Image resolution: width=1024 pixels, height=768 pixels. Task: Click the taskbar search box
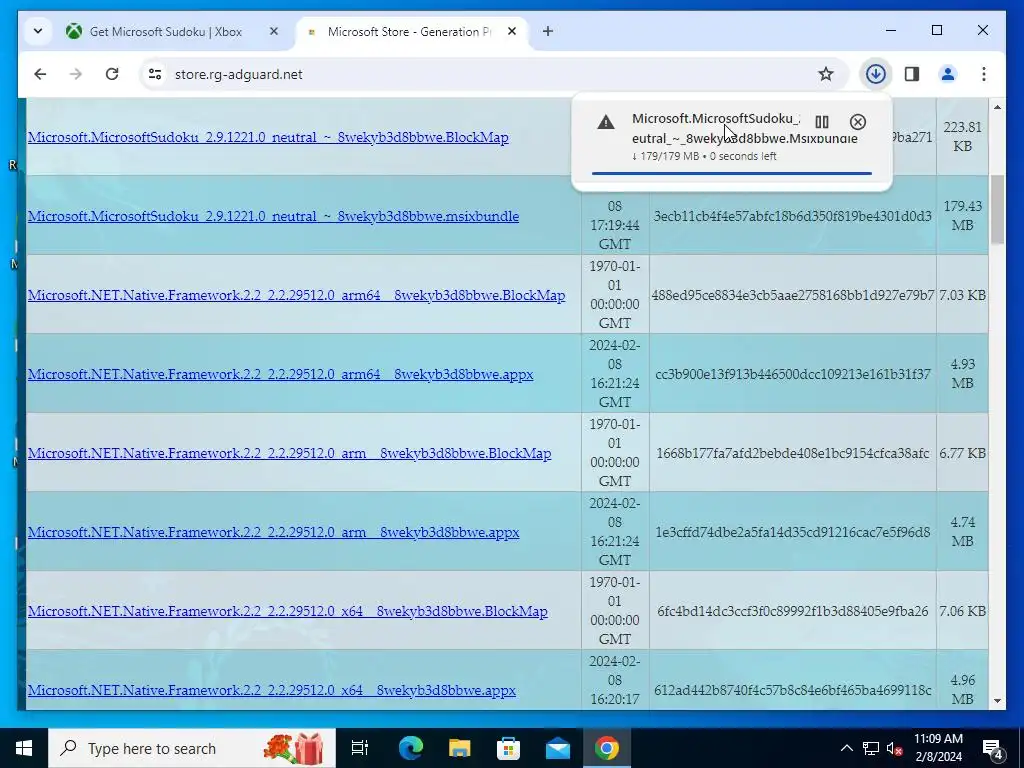pos(192,748)
